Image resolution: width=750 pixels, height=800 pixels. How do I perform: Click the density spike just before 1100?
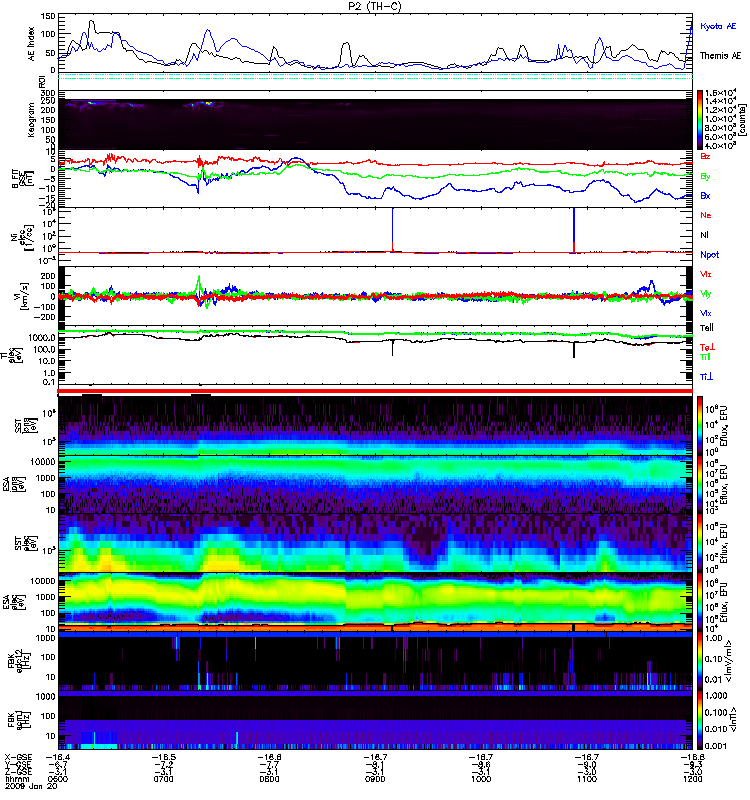[574, 230]
